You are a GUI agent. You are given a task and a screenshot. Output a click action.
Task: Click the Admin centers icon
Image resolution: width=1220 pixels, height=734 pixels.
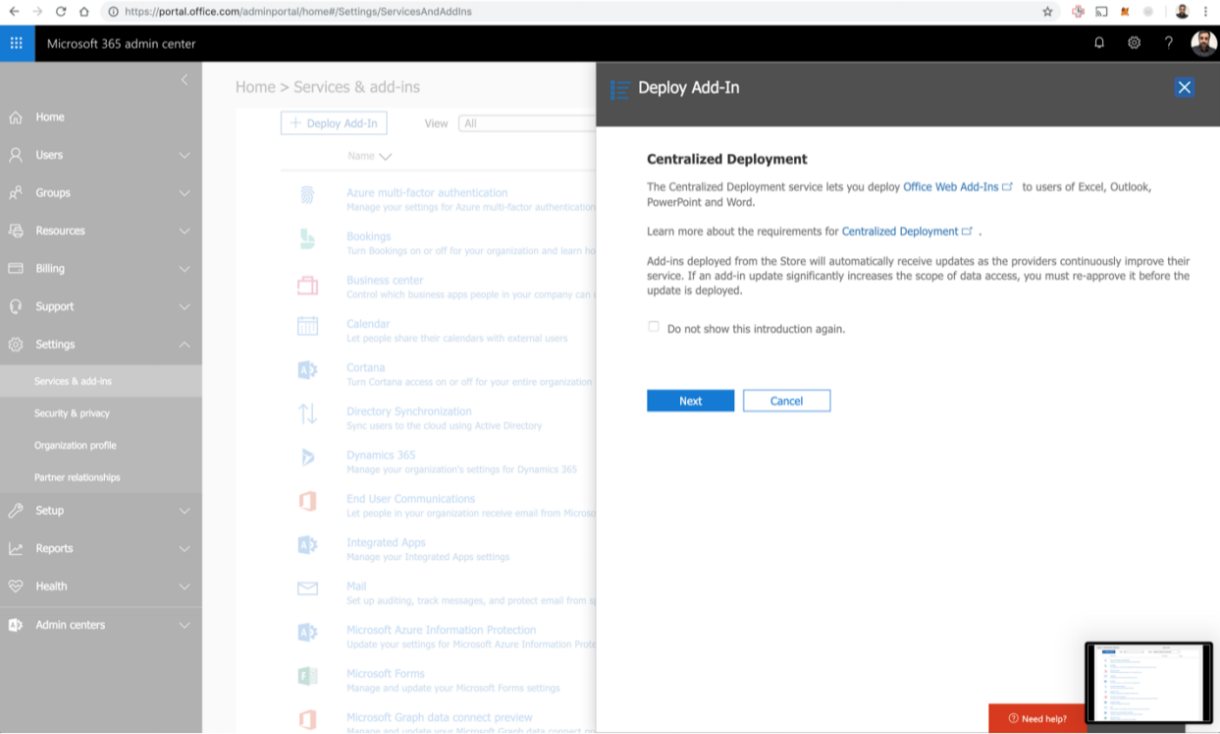16,625
